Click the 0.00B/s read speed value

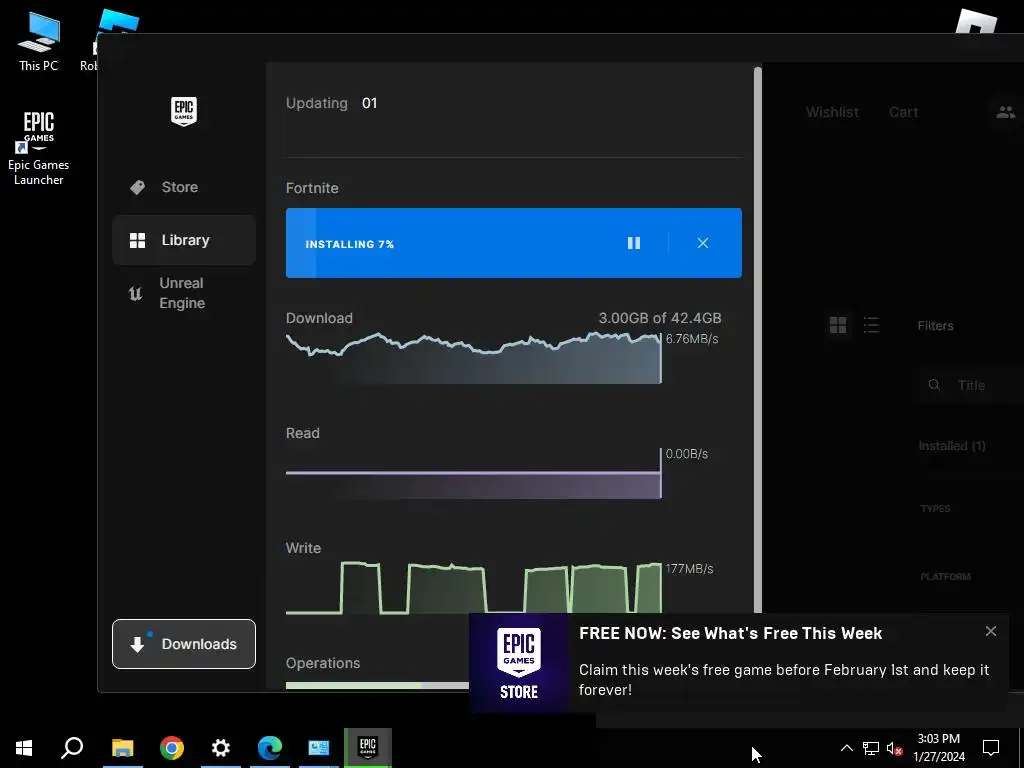pos(686,454)
